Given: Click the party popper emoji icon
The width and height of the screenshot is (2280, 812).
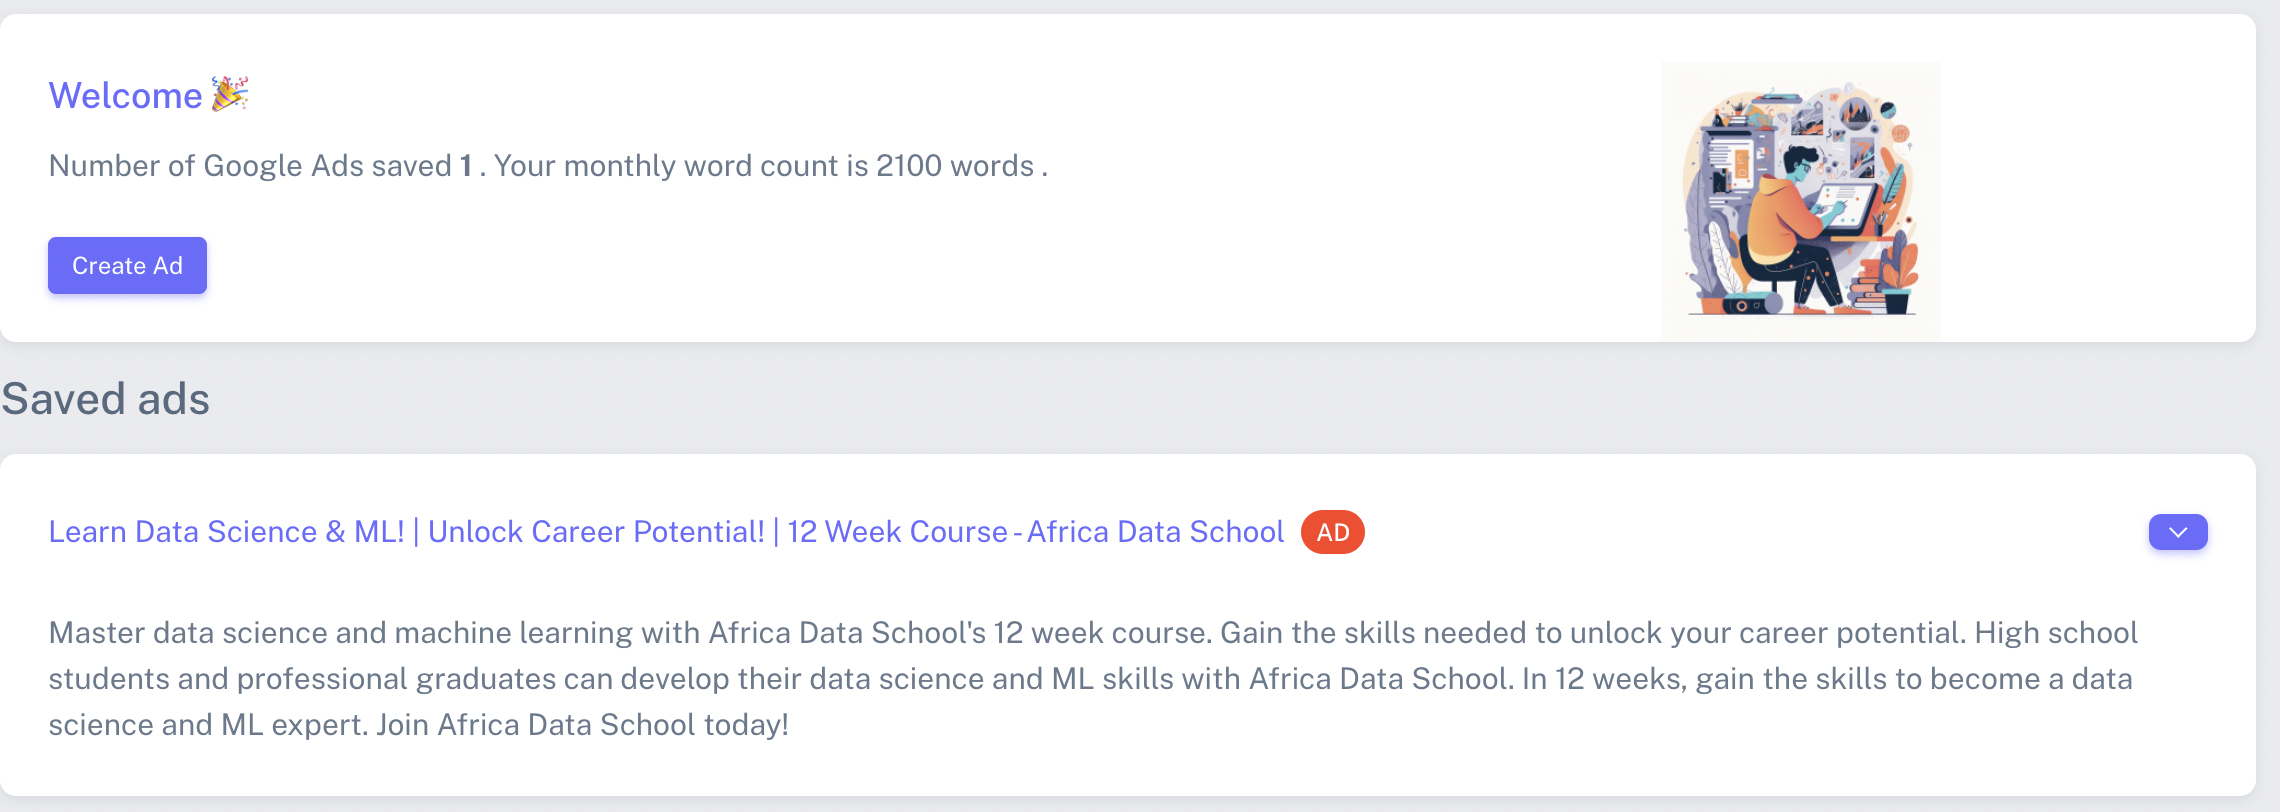Looking at the screenshot, I should click(230, 94).
